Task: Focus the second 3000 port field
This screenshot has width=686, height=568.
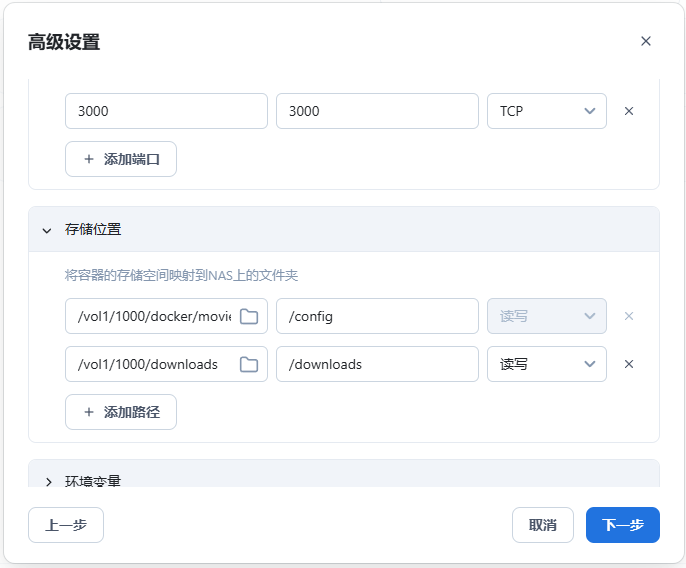Action: pyautogui.click(x=377, y=111)
